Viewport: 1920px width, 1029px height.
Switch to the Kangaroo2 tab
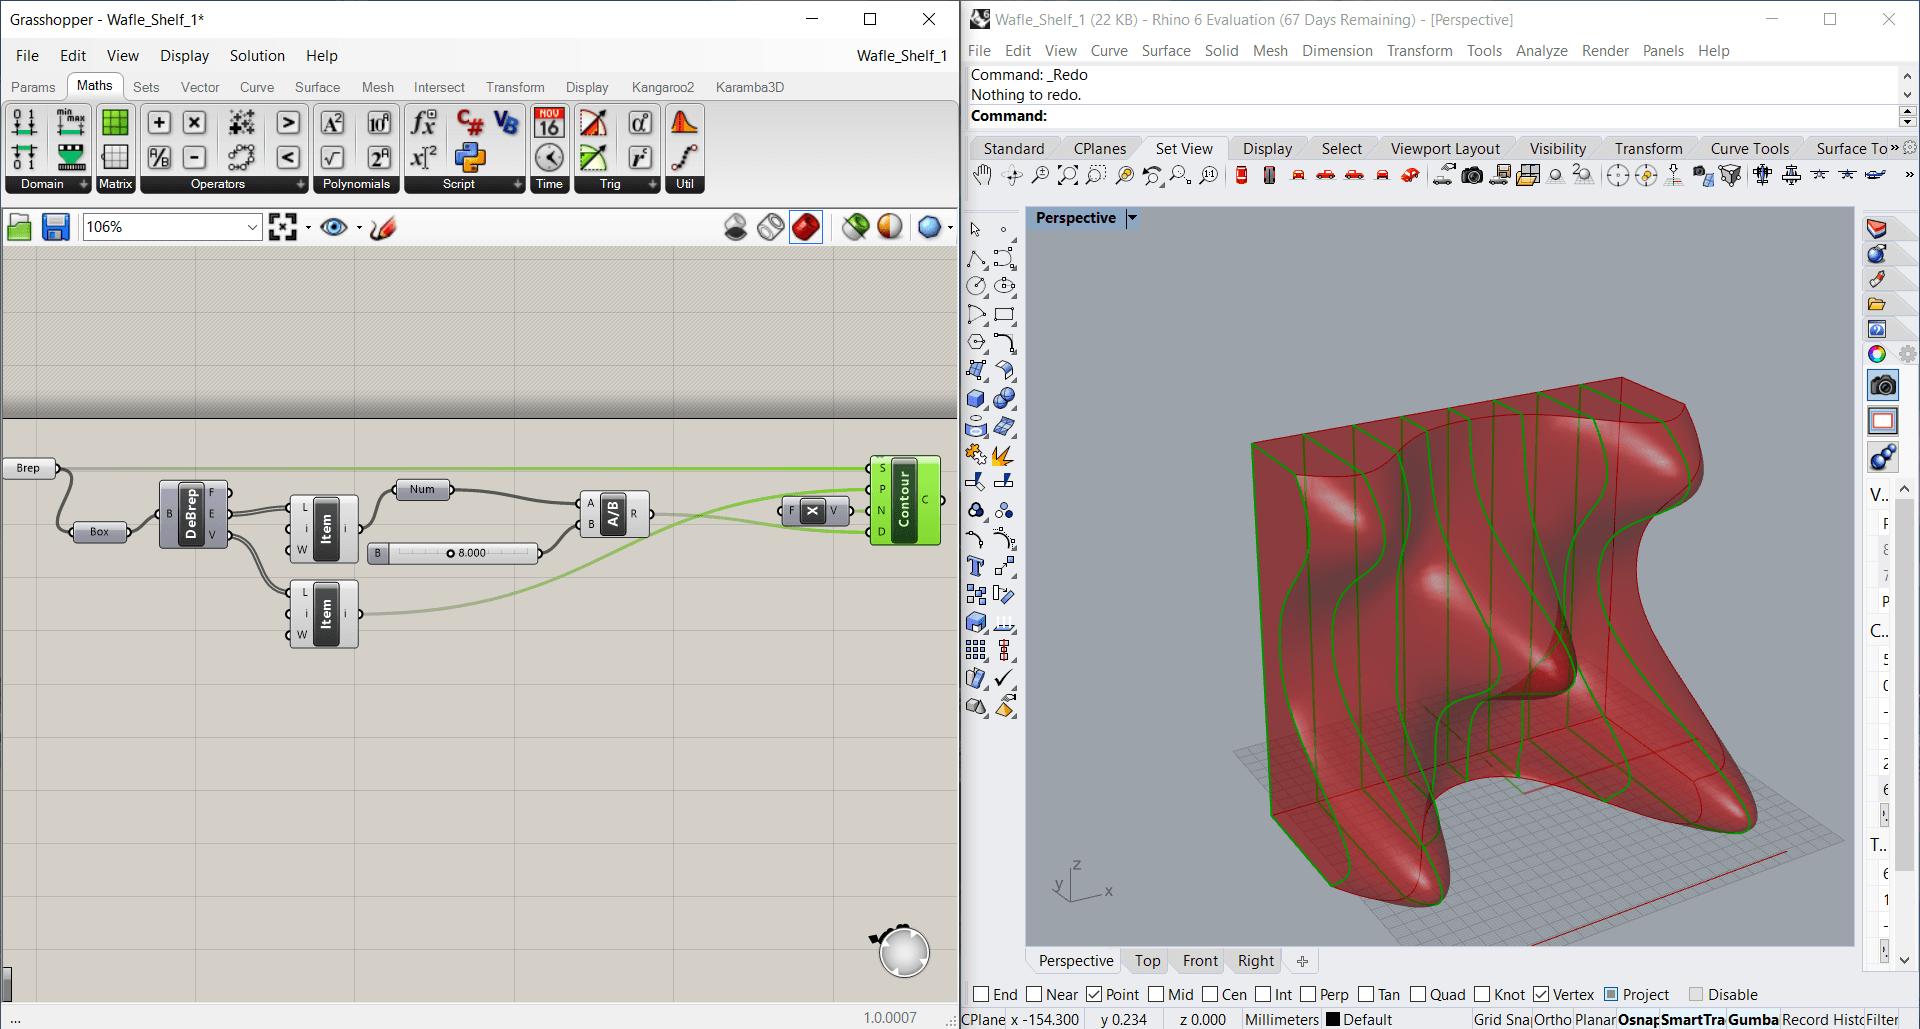[x=662, y=87]
